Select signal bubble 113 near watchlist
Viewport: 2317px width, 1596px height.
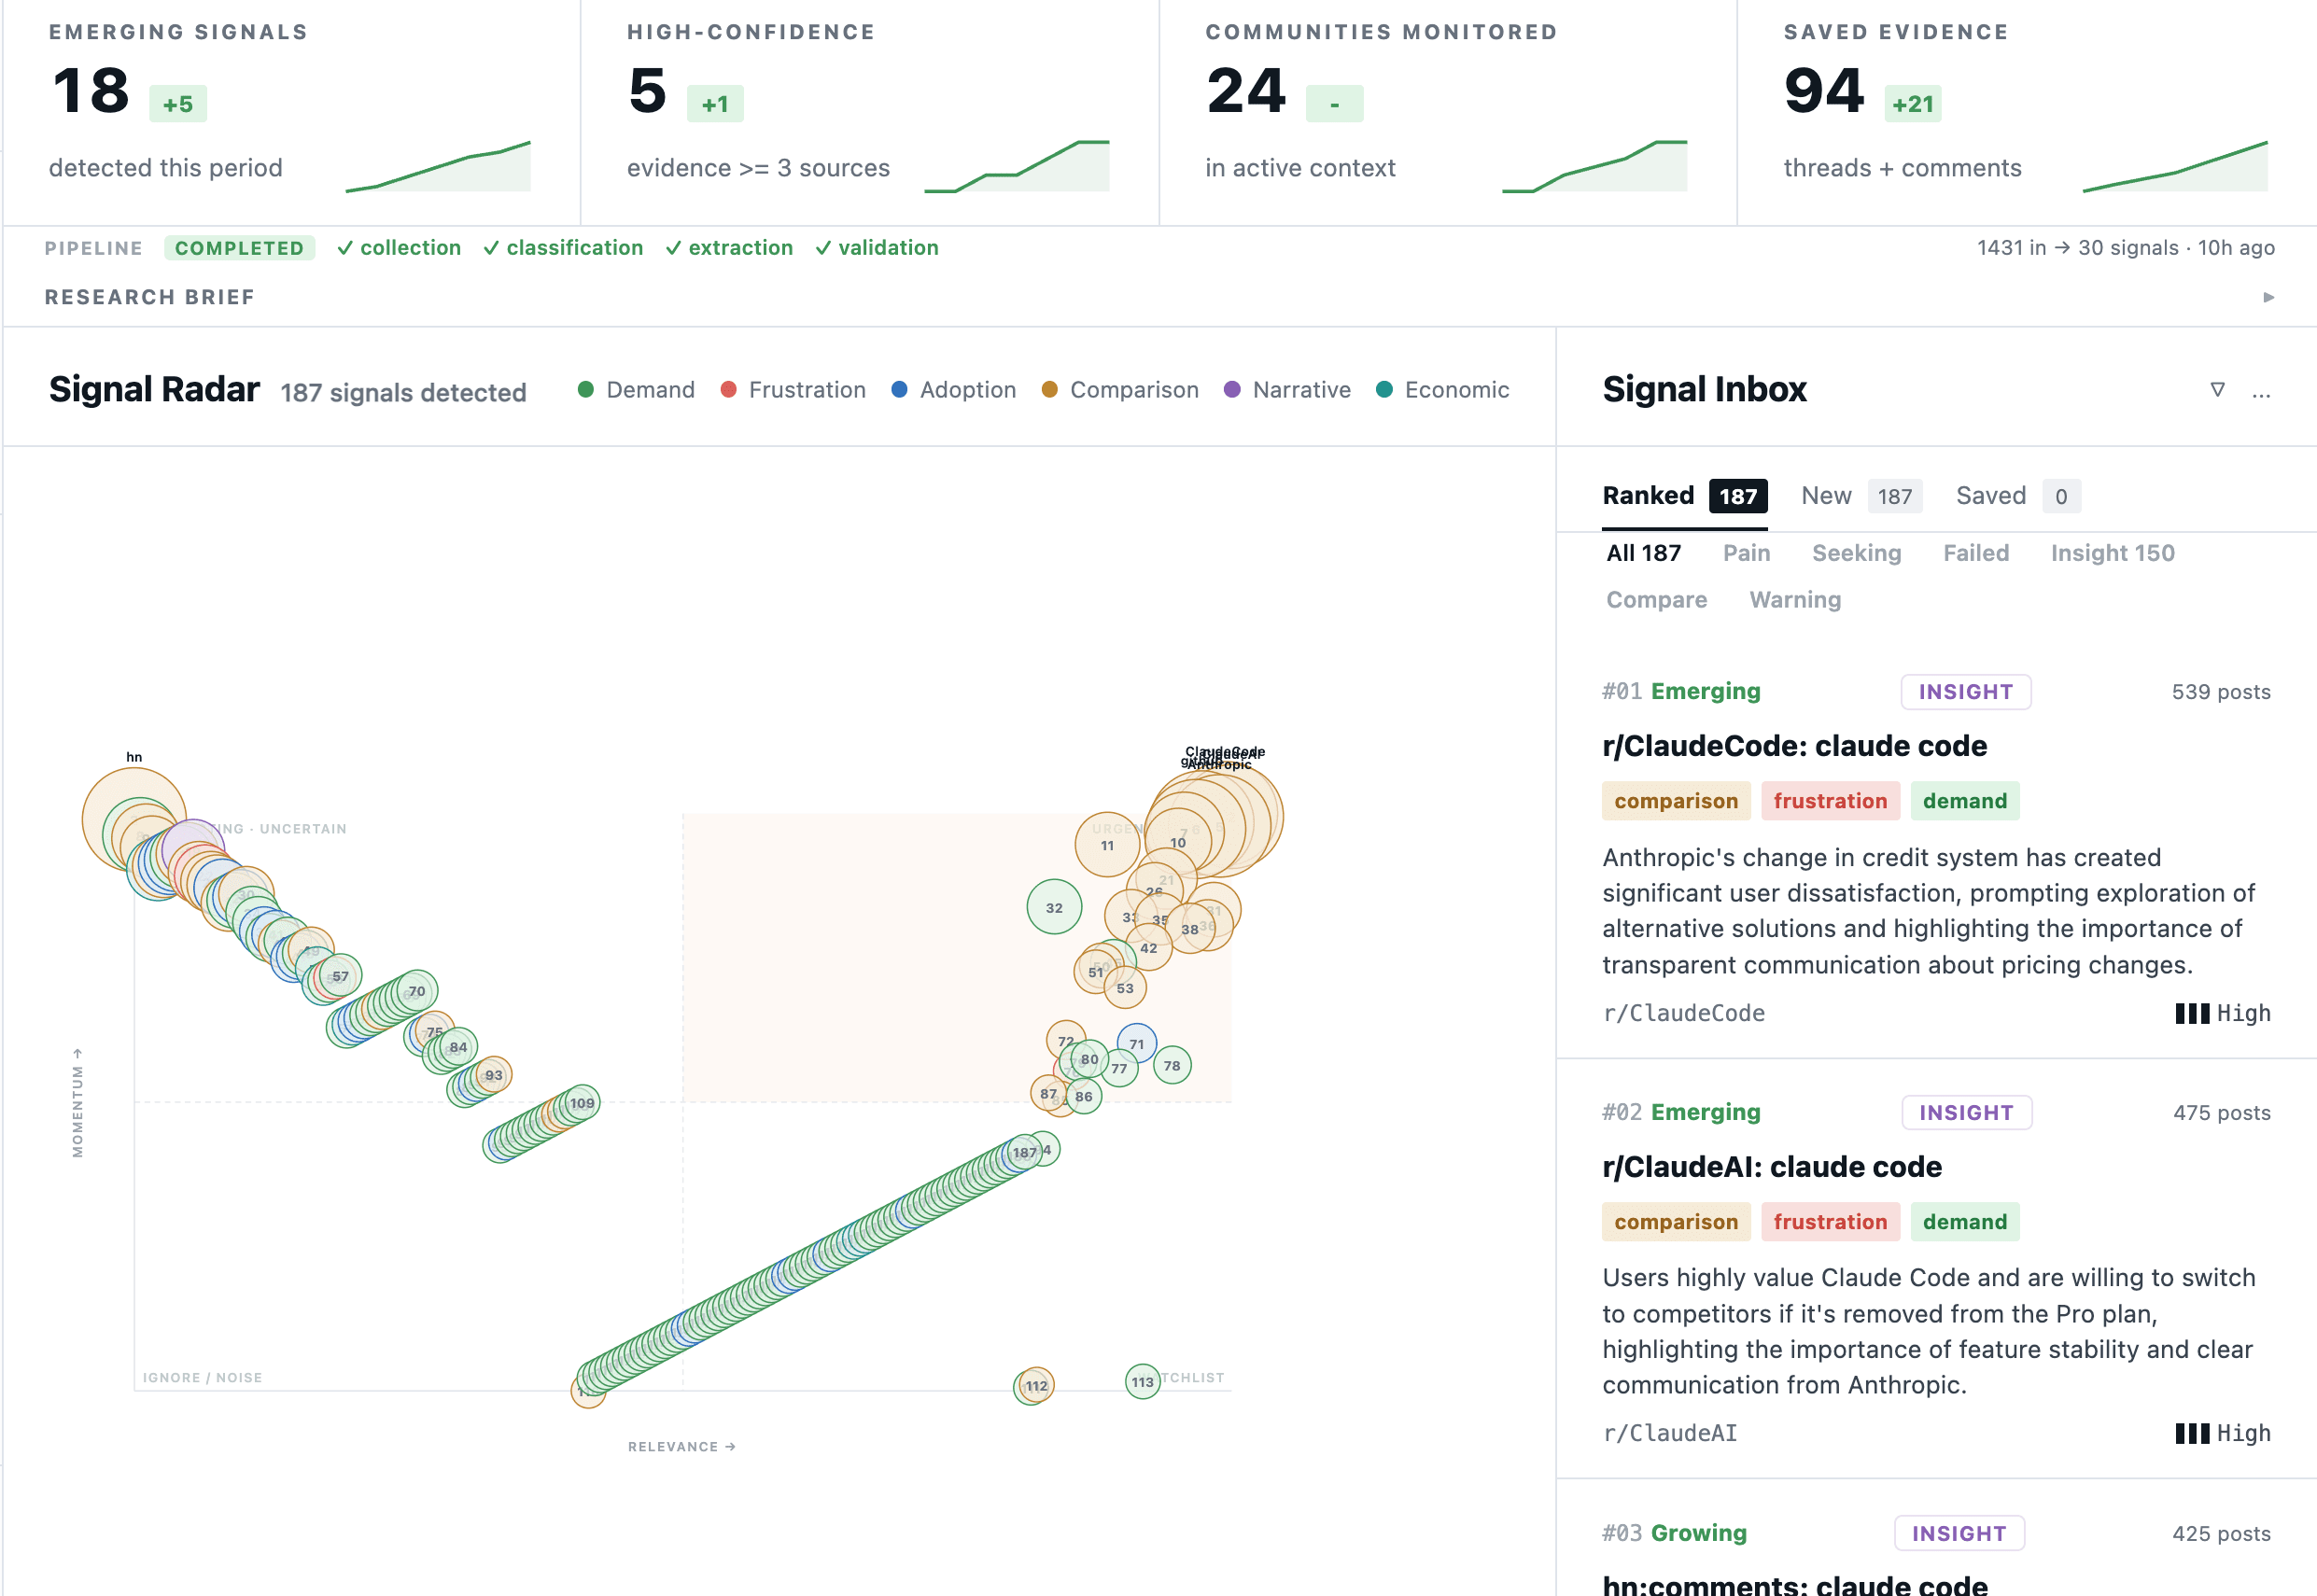[x=1142, y=1382]
